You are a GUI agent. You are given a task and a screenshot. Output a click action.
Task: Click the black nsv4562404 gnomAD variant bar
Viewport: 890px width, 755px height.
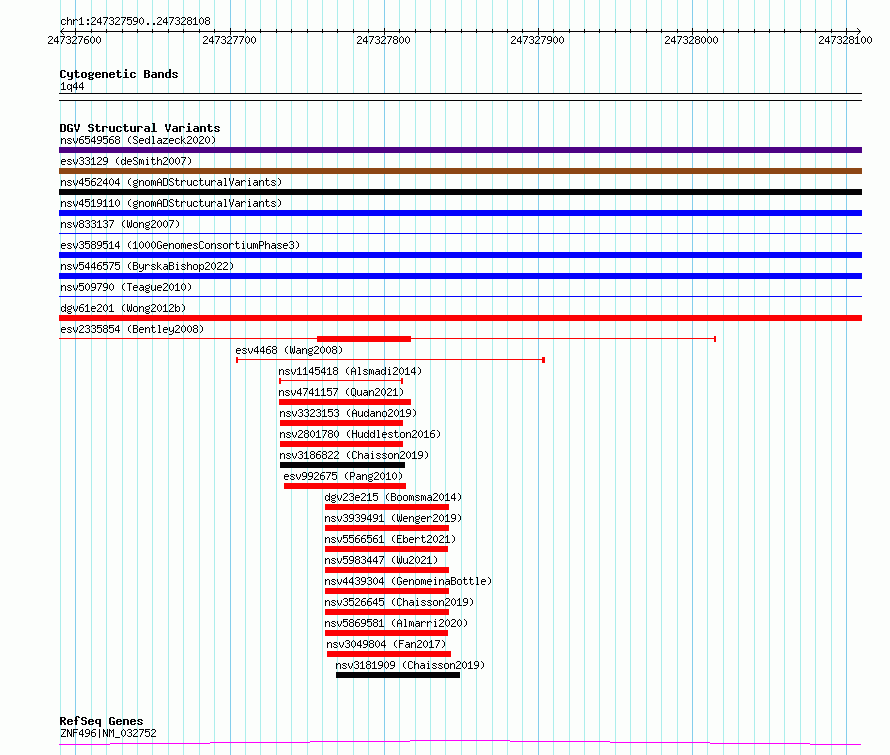pos(460,192)
